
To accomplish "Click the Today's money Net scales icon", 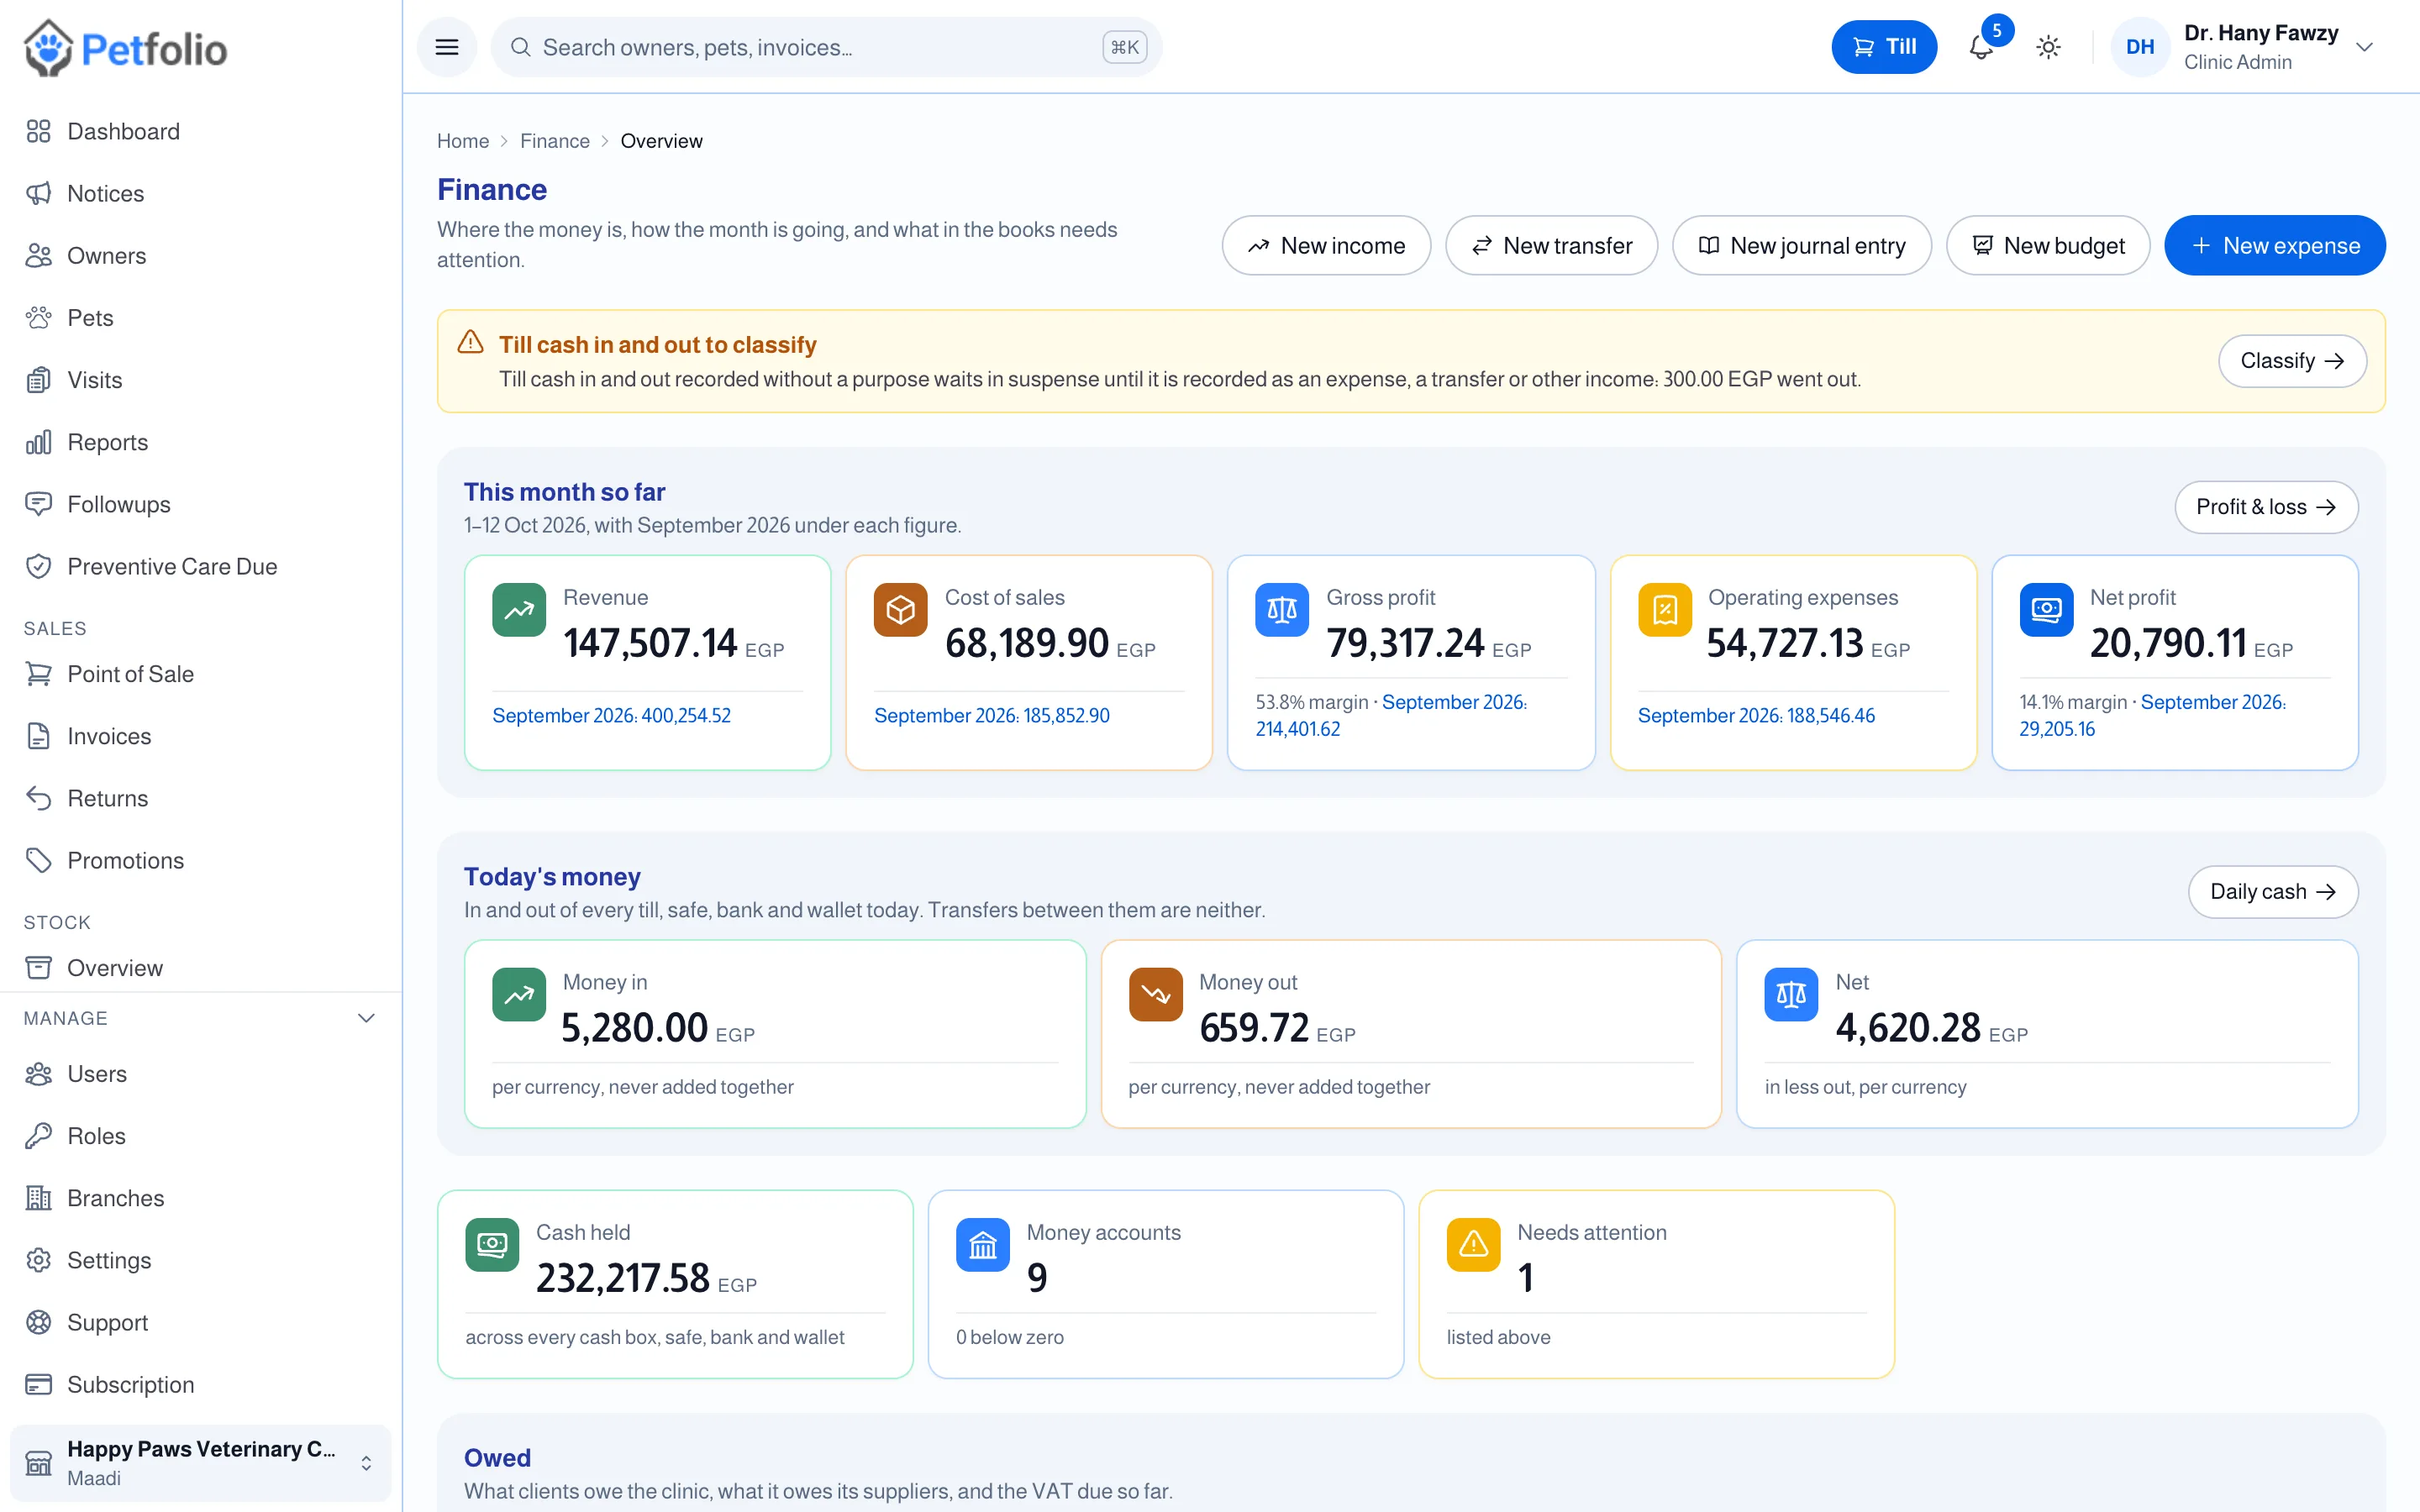I will pyautogui.click(x=1791, y=994).
